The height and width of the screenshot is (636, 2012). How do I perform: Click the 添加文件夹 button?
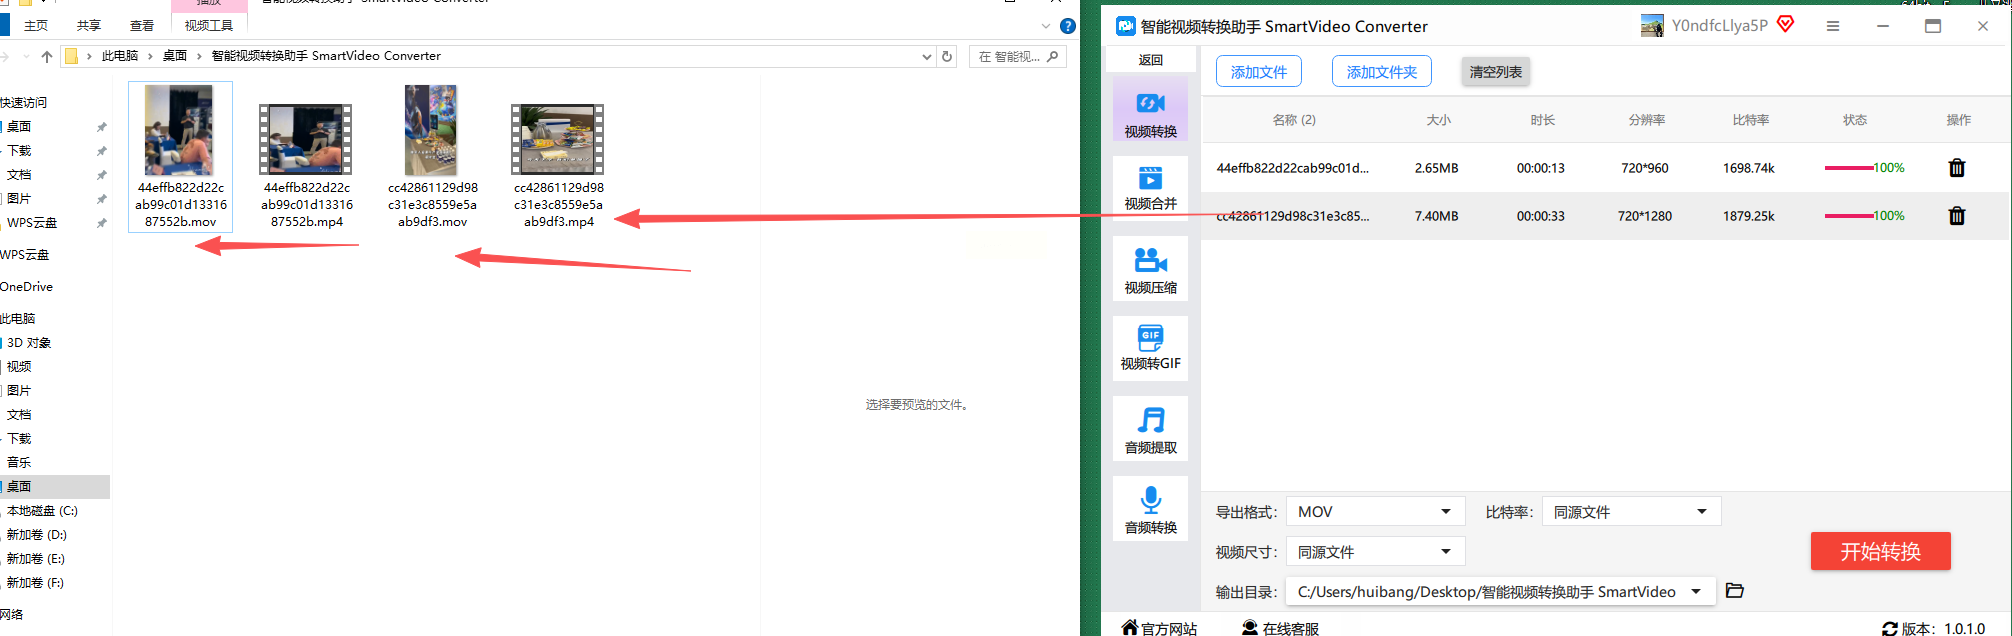pos(1382,72)
